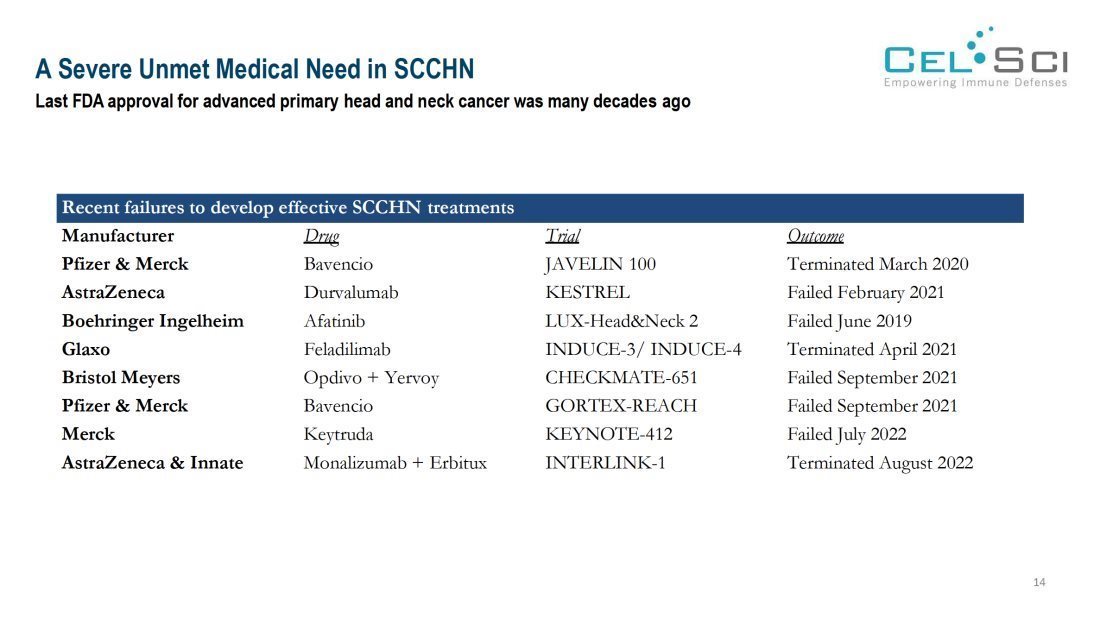Screen dimensions: 1100x619
Task: Click the underlined Outcome column header
Action: pos(815,236)
